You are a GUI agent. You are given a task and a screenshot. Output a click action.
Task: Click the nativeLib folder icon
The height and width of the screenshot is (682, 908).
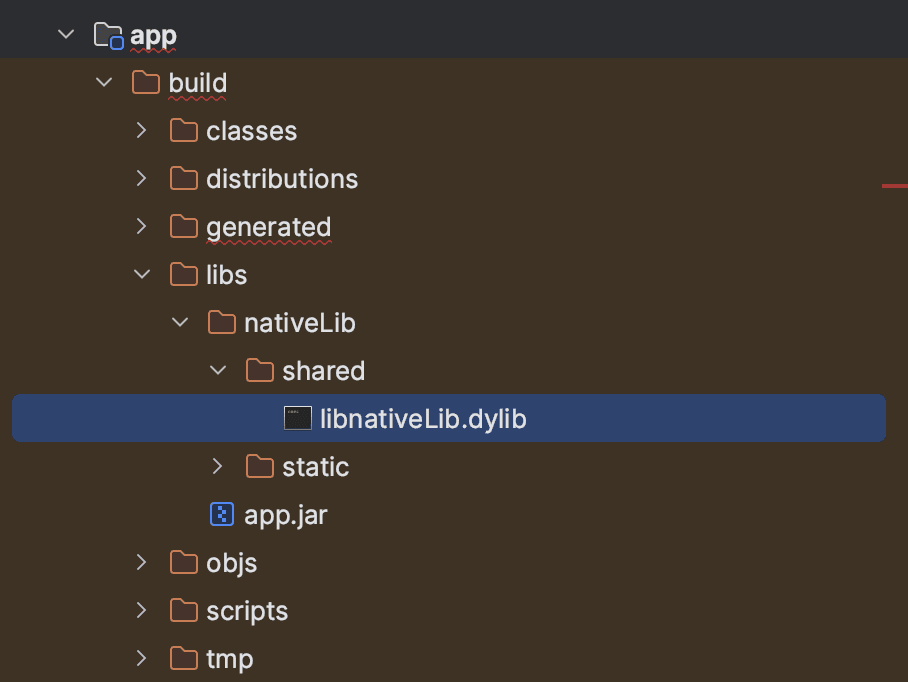(x=222, y=322)
